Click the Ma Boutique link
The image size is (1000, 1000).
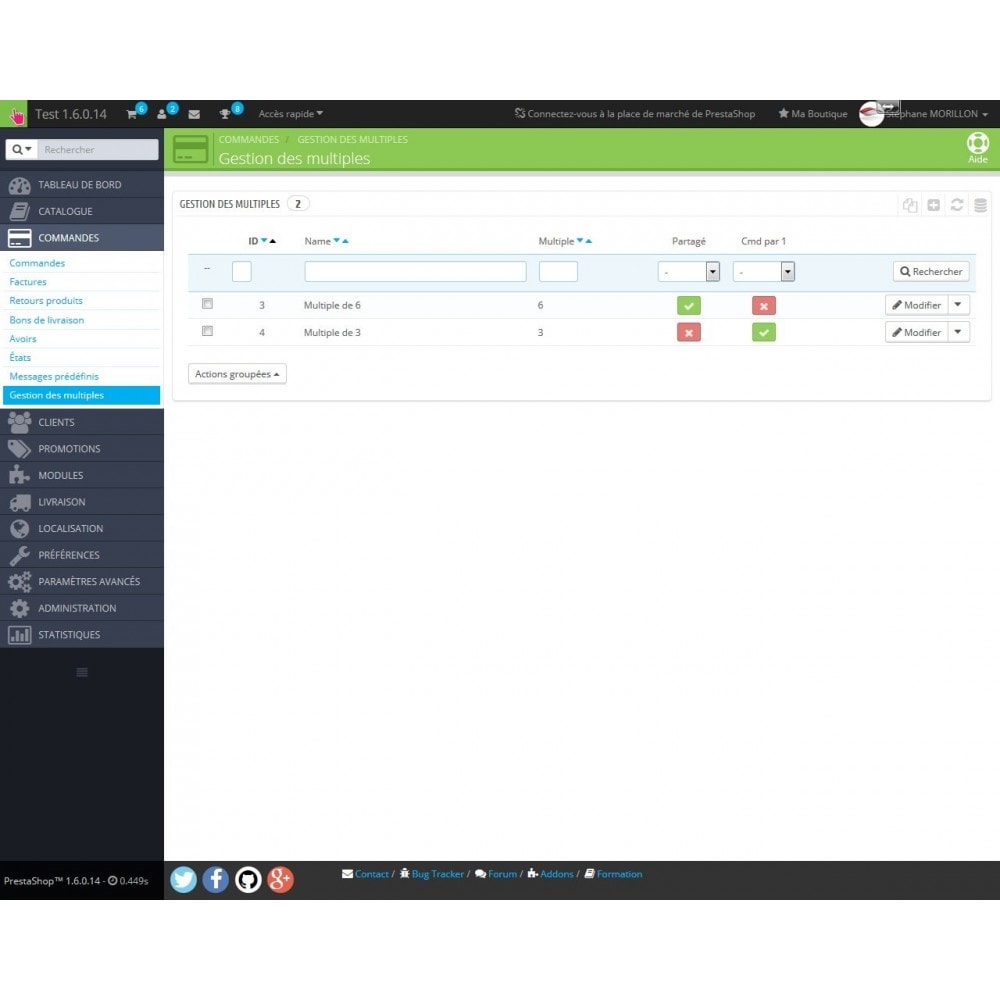point(812,114)
